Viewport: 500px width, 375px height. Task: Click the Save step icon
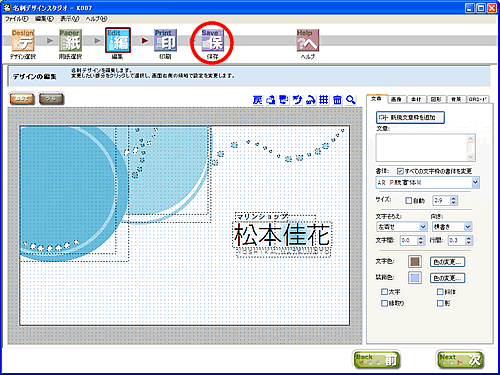click(x=213, y=41)
